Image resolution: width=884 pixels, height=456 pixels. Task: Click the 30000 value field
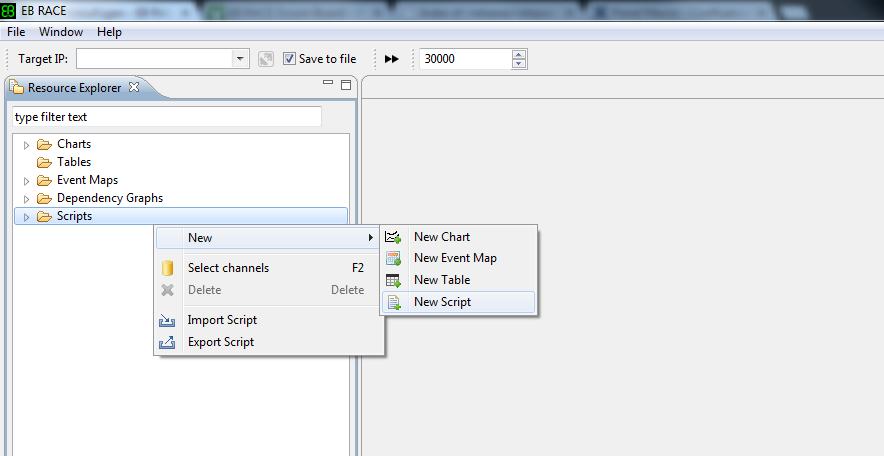465,59
